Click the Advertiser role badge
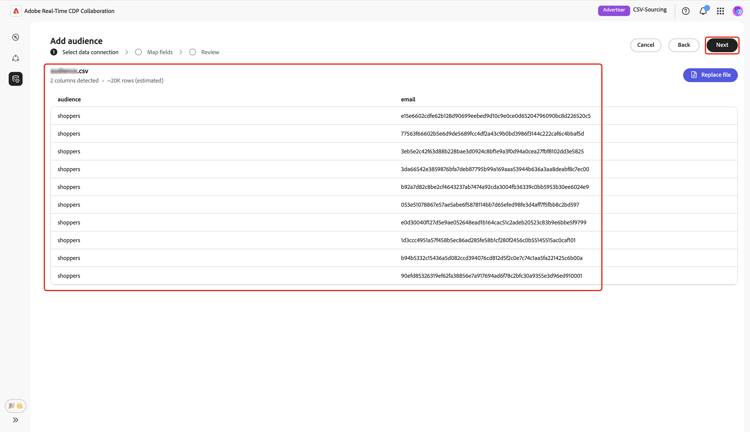 click(x=614, y=11)
